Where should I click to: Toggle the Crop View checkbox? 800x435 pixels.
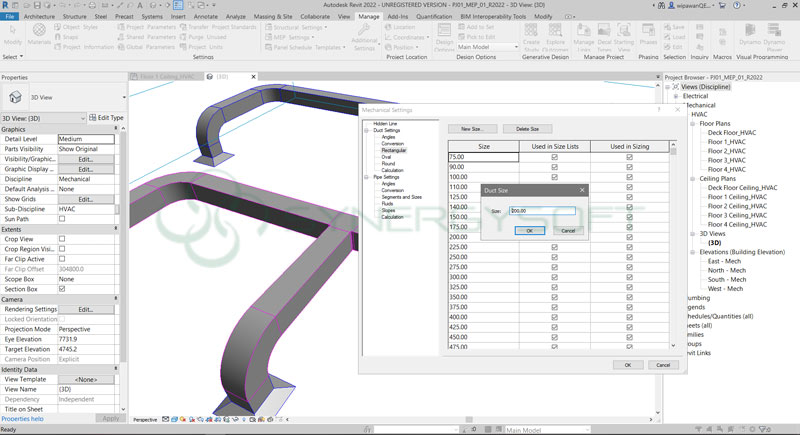(62, 239)
